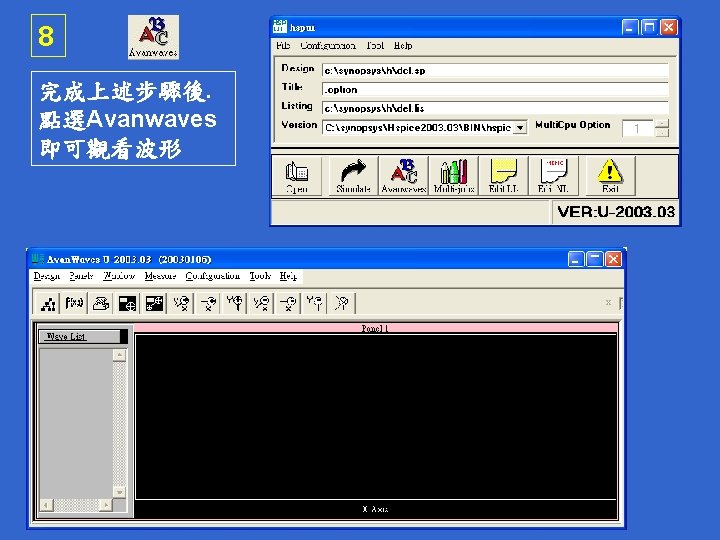Image resolution: width=720 pixels, height=540 pixels.
Task: Click the VER:U-2003.03 status text
Action: pyautogui.click(x=616, y=212)
